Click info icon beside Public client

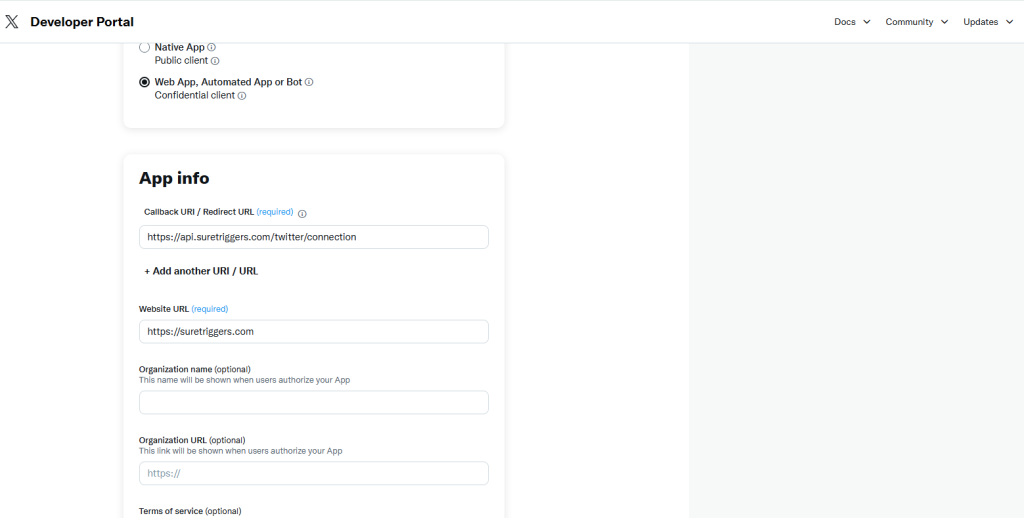click(x=215, y=61)
